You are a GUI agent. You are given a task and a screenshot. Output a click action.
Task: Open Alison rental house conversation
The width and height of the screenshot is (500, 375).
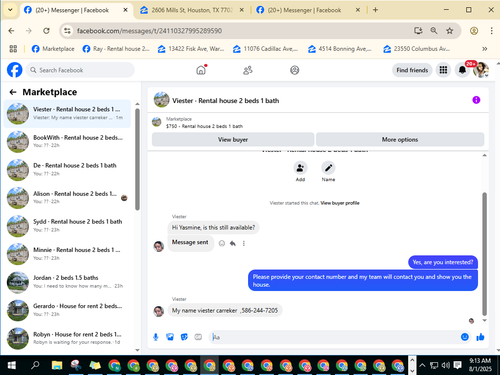67,198
